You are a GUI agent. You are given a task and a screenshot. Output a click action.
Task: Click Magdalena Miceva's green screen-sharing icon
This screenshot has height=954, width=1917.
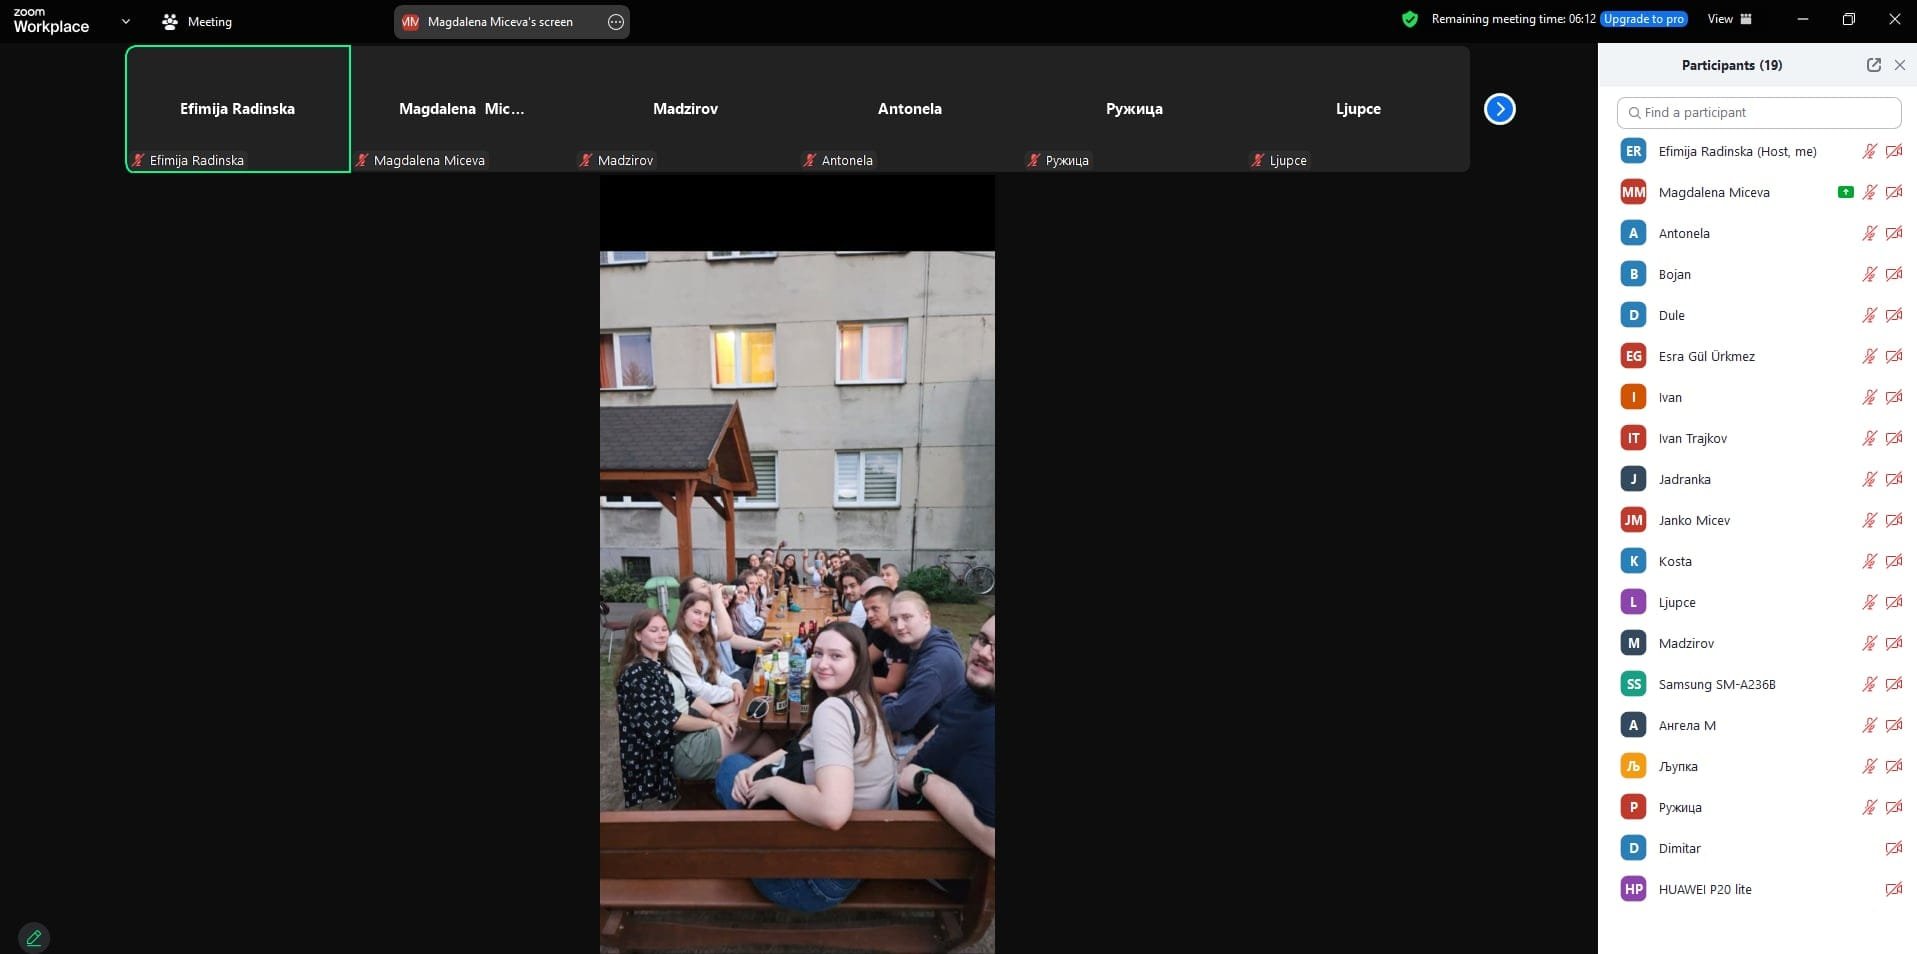tap(1845, 193)
